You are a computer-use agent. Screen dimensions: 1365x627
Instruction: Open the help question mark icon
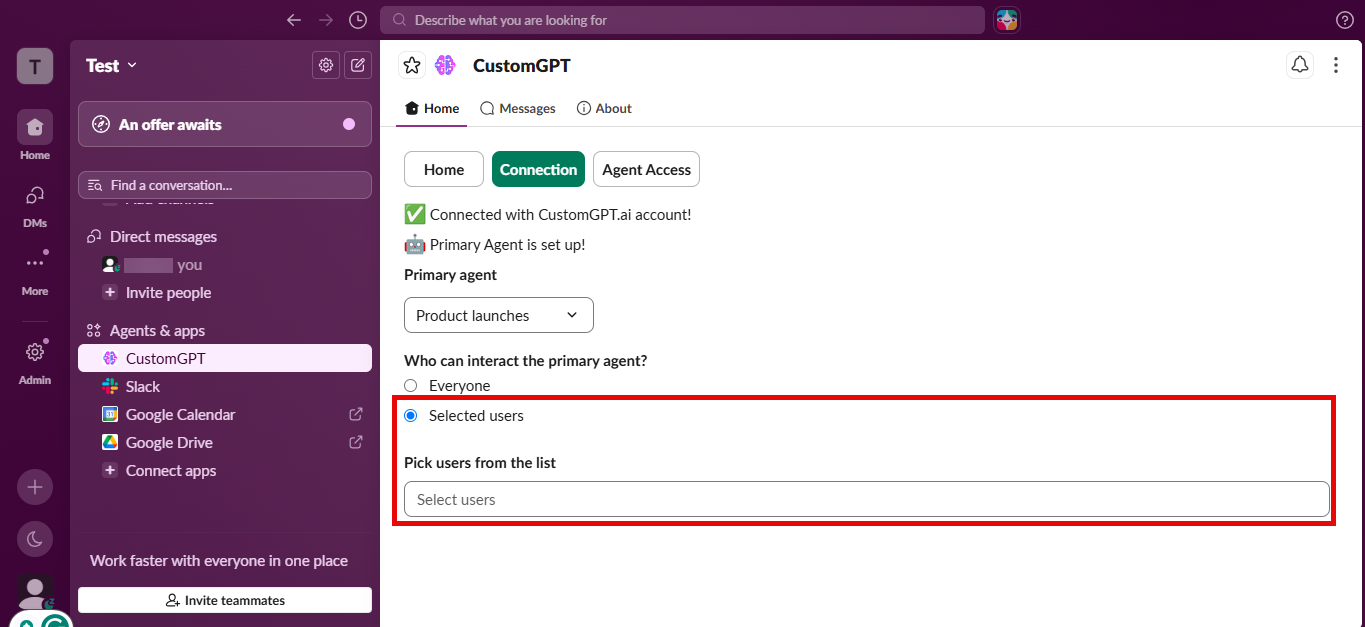coord(1345,20)
